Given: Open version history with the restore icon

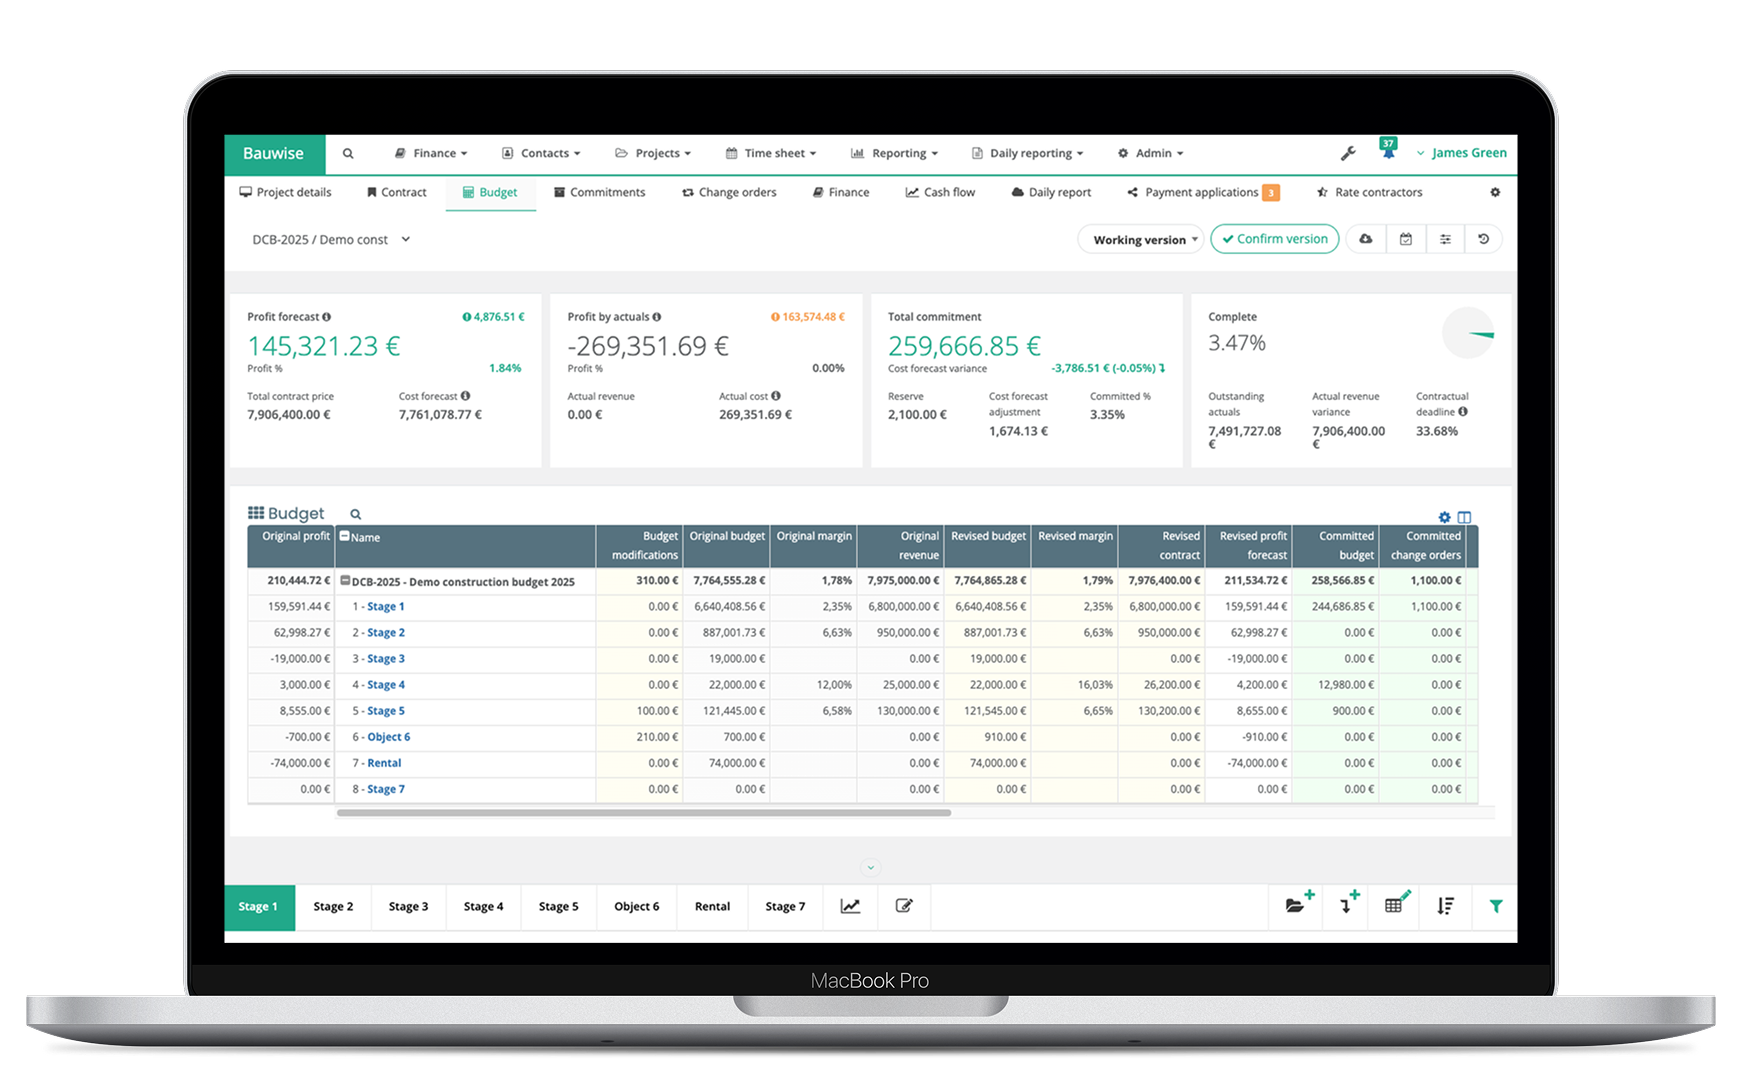Looking at the screenshot, I should 1484,239.
